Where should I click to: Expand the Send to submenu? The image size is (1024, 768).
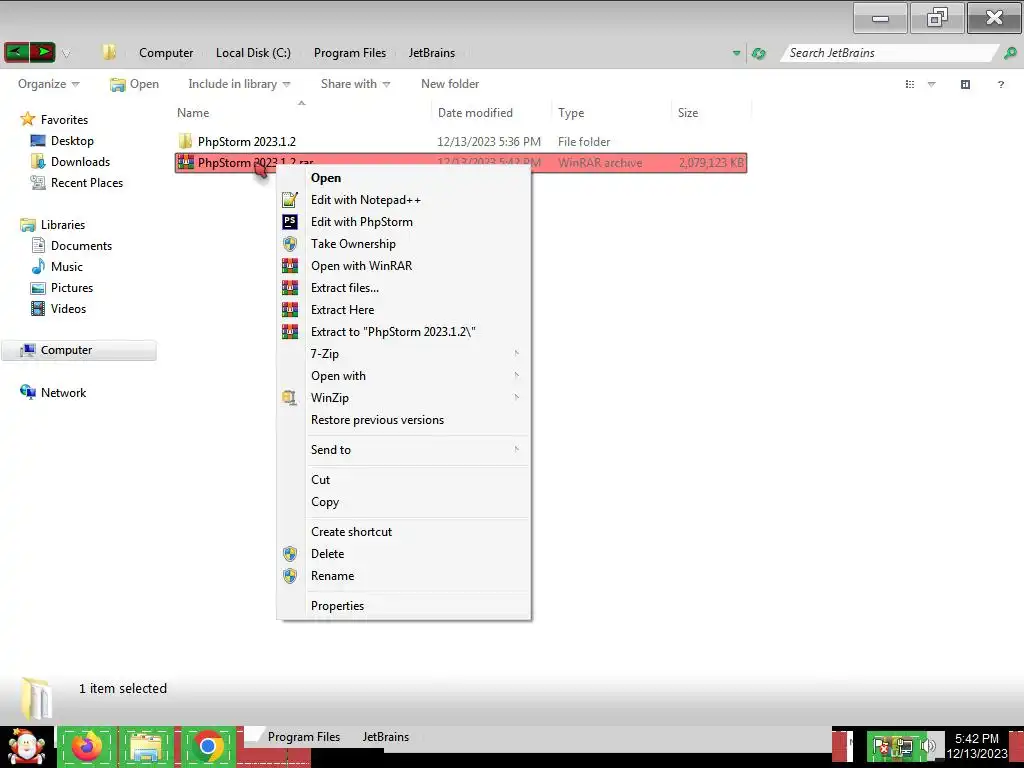[404, 450]
